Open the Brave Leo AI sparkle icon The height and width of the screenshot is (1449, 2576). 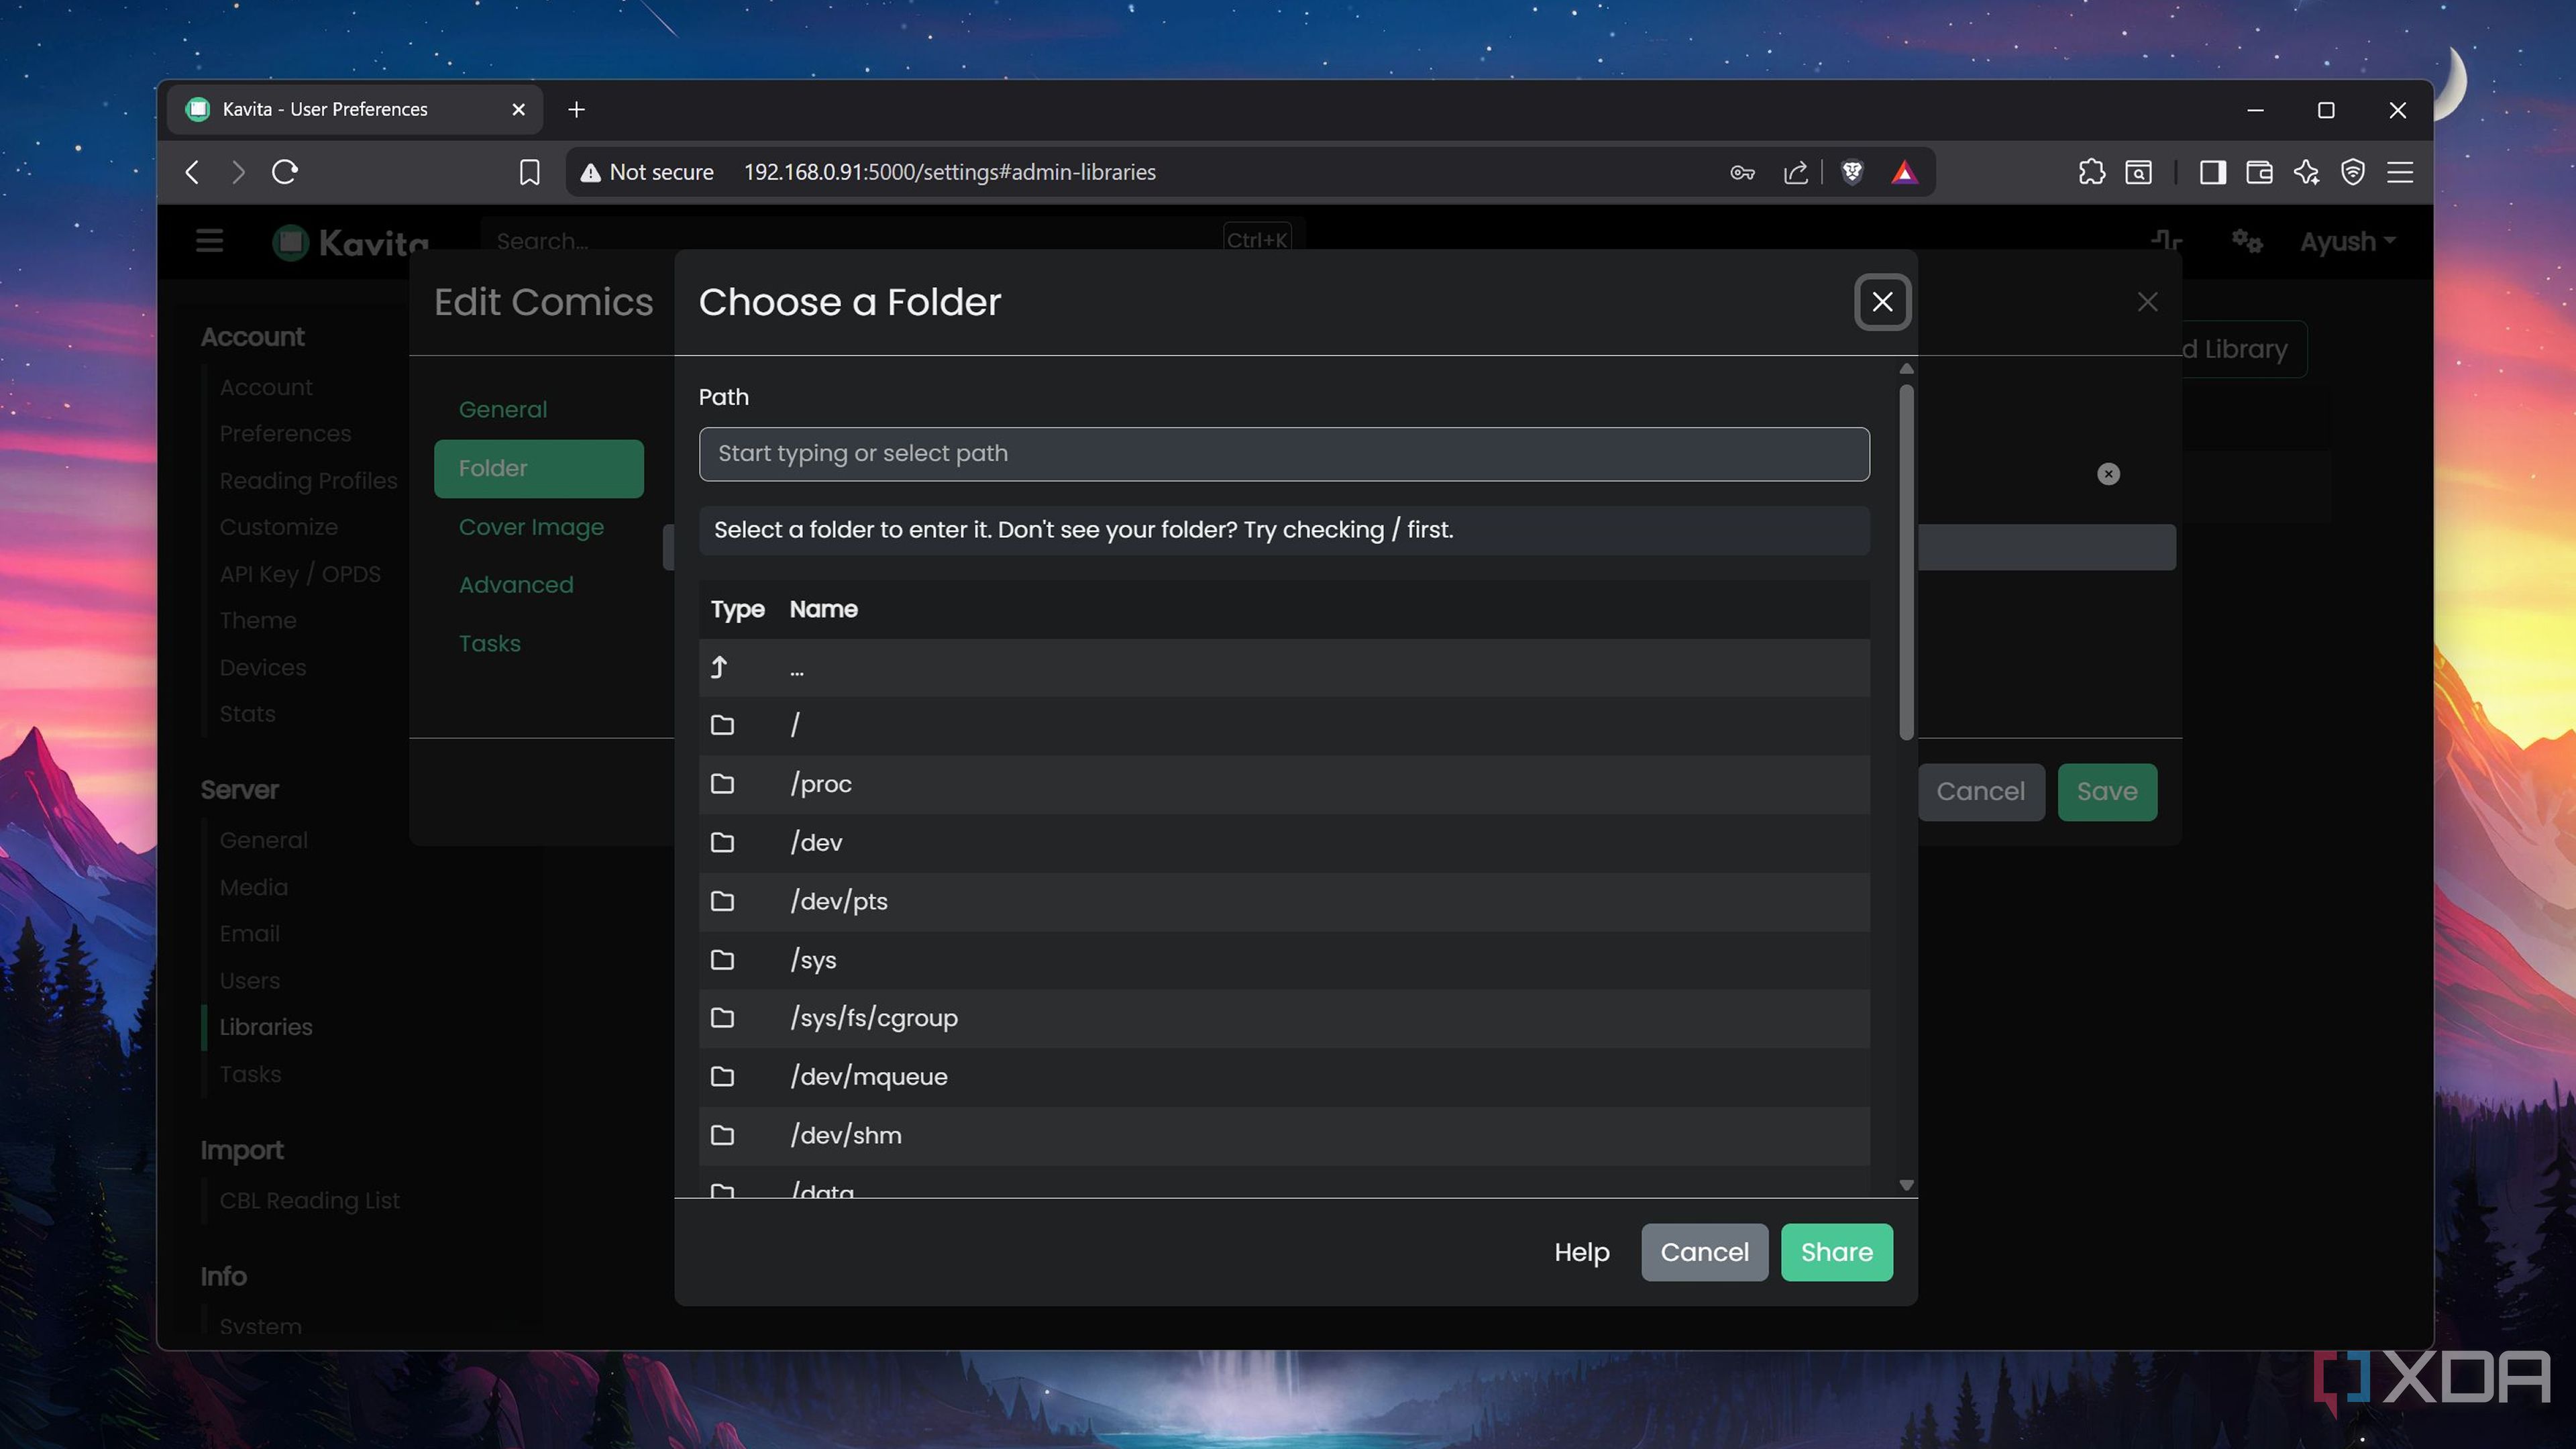tap(2306, 172)
